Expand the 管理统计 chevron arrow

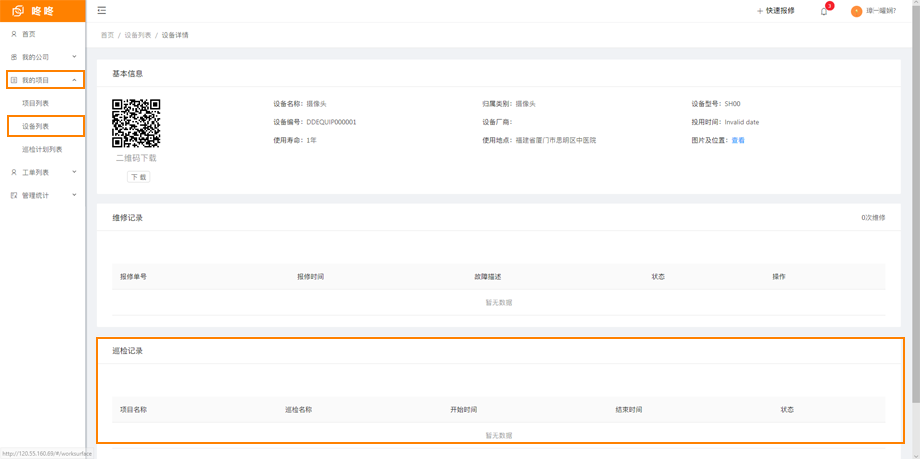[x=74, y=195]
